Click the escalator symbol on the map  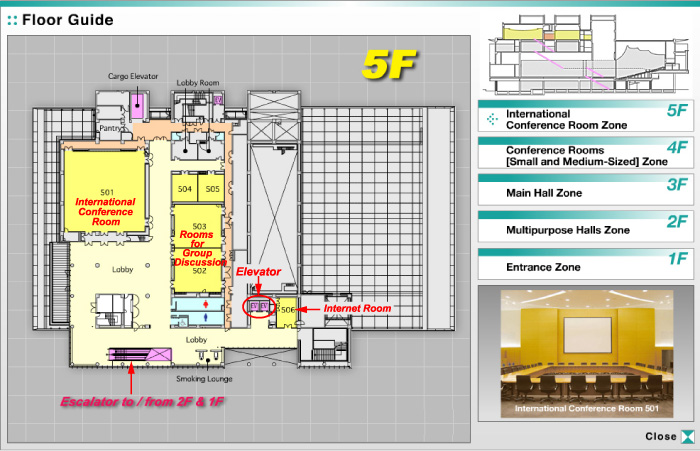(x=140, y=355)
